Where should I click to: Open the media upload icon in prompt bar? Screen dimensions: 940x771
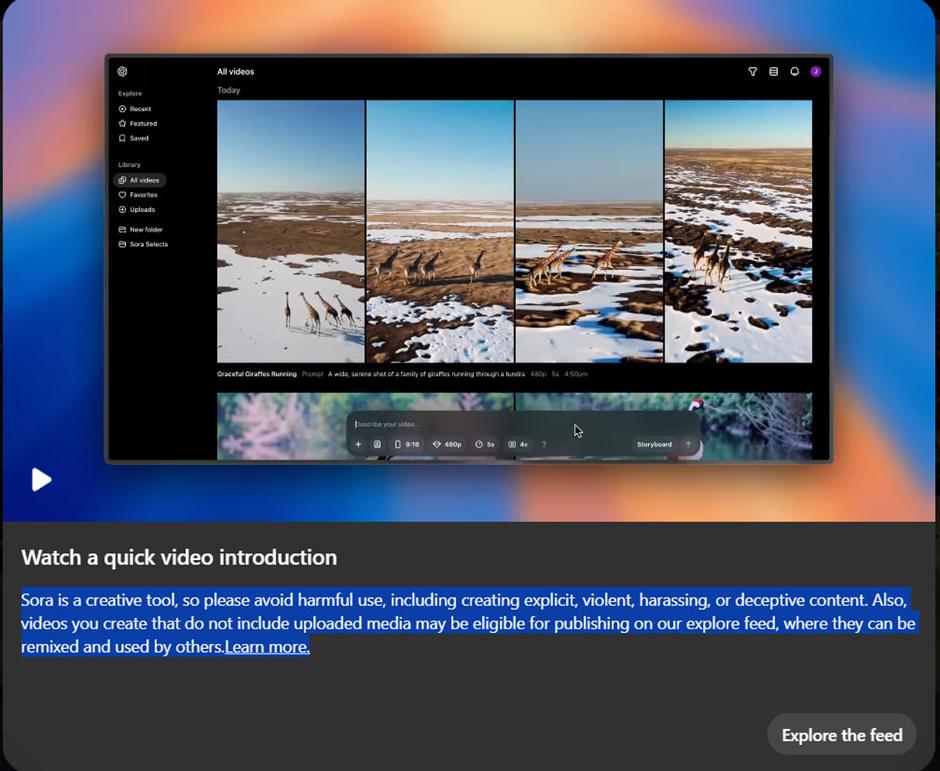(x=378, y=444)
